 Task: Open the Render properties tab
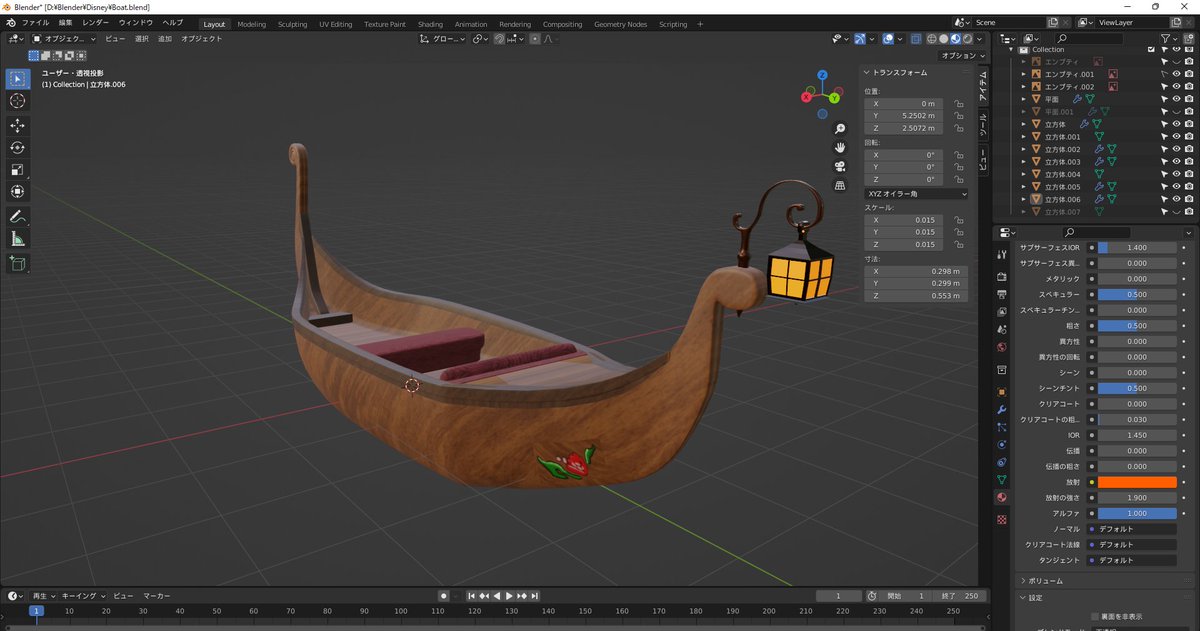(1002, 276)
